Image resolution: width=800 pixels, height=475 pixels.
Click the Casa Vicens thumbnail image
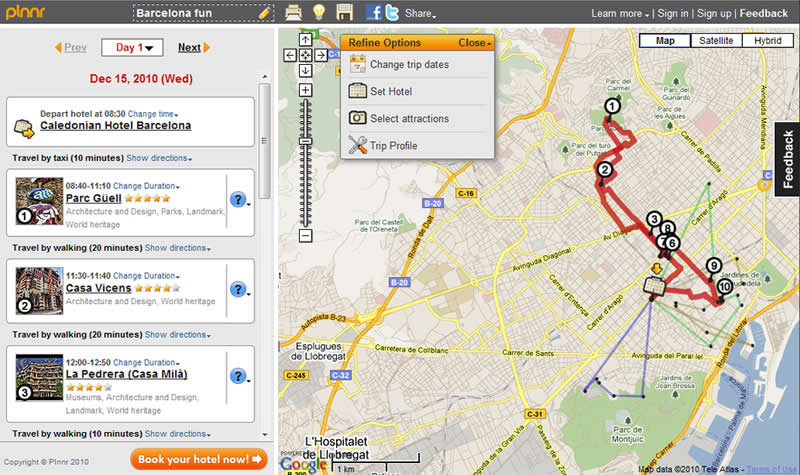point(39,291)
